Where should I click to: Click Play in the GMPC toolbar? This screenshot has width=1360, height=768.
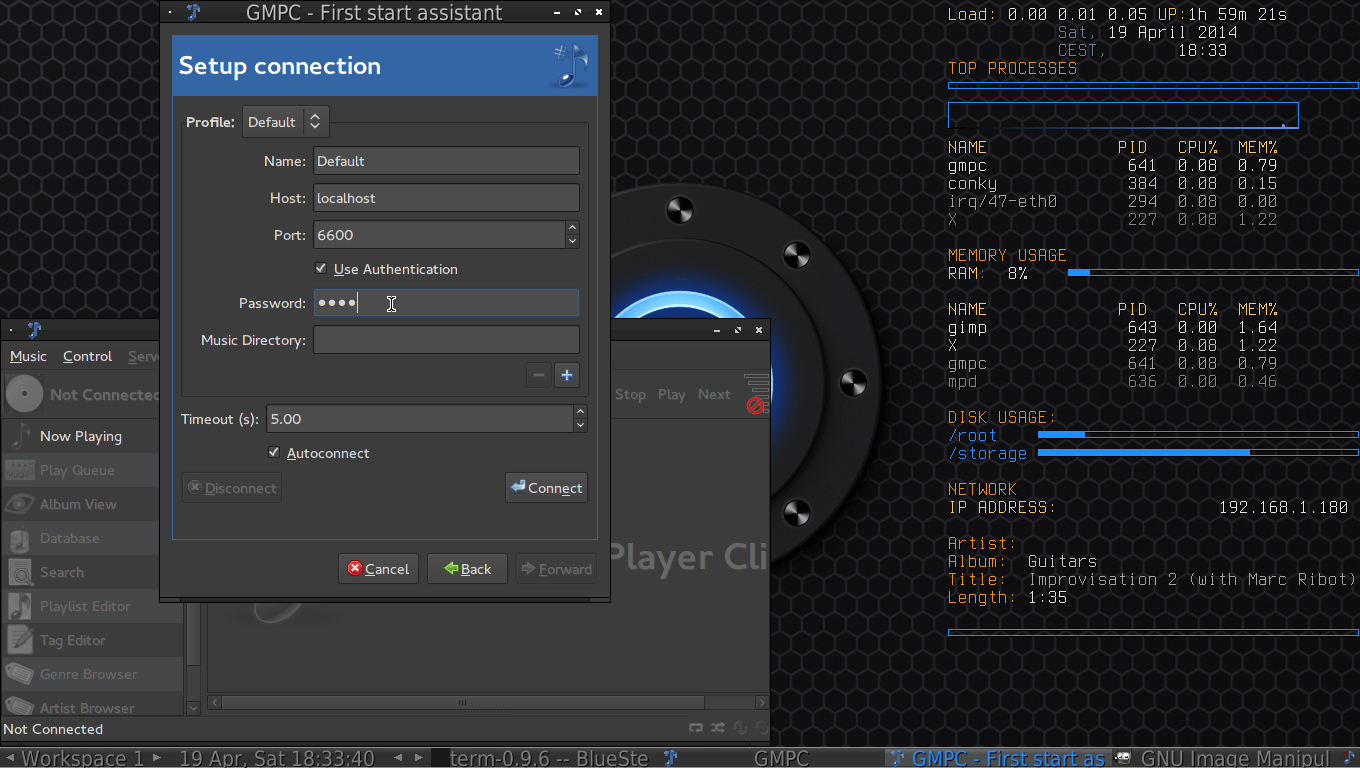(x=672, y=394)
